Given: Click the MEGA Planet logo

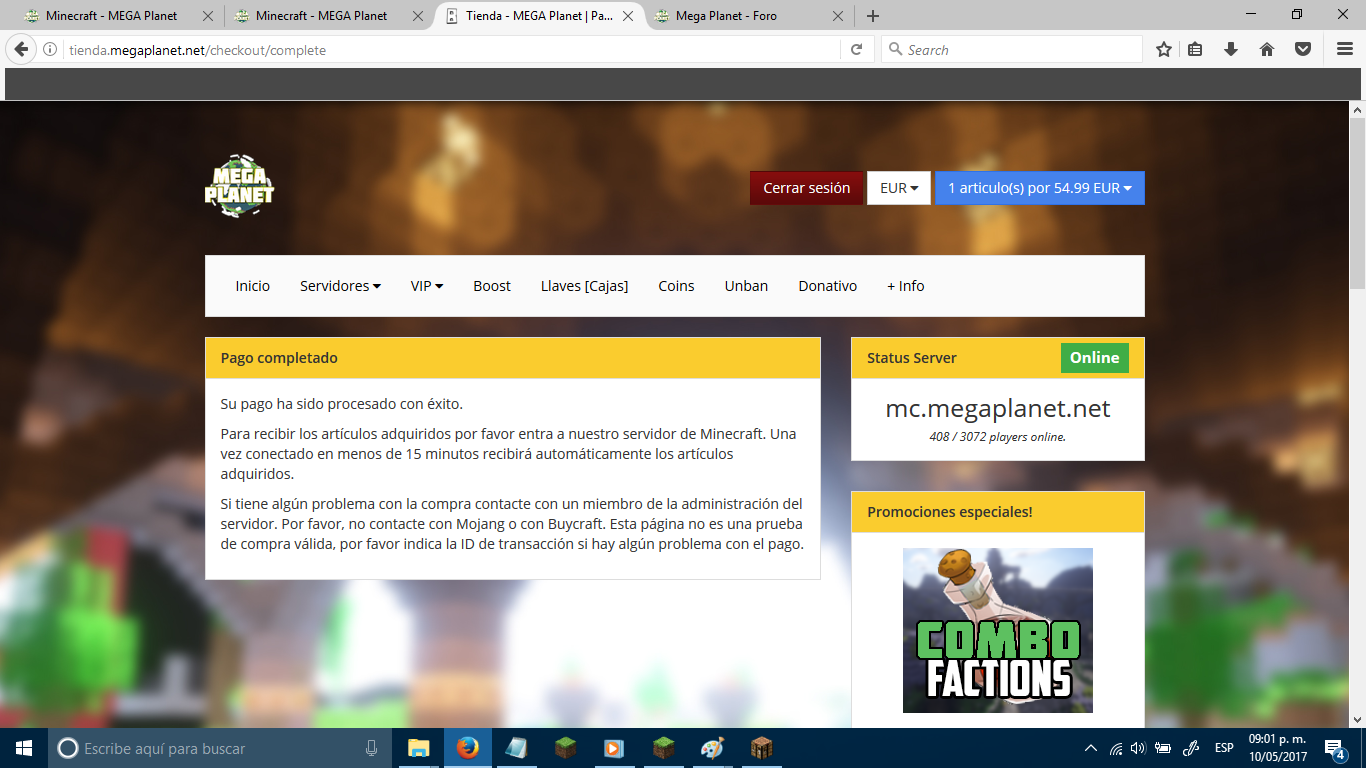Looking at the screenshot, I should pos(239,187).
